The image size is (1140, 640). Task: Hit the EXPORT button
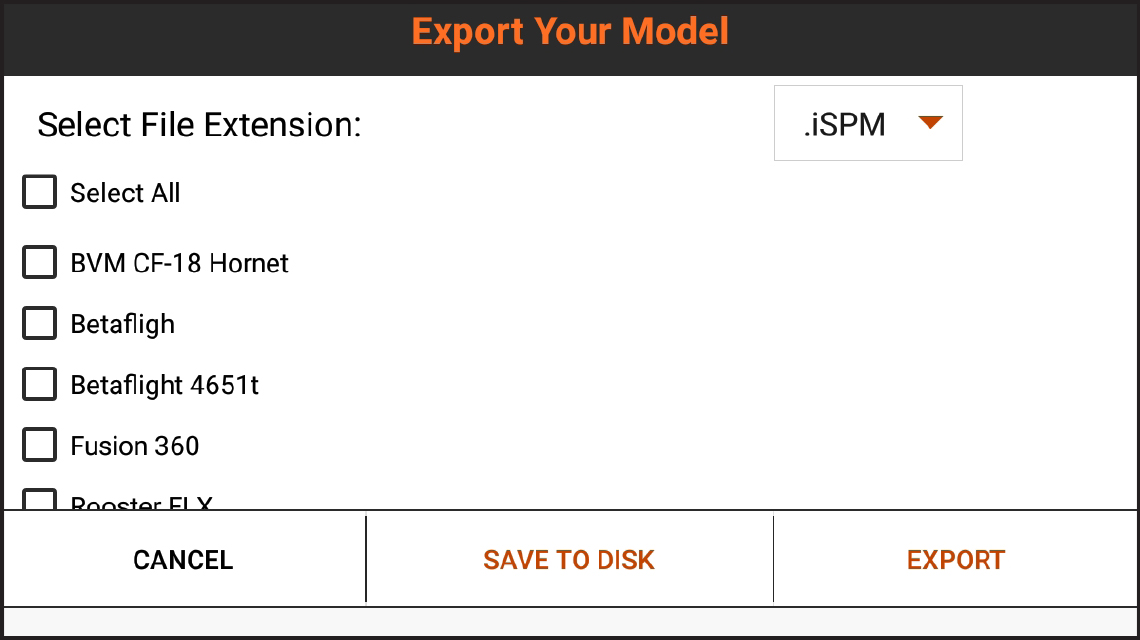click(956, 560)
